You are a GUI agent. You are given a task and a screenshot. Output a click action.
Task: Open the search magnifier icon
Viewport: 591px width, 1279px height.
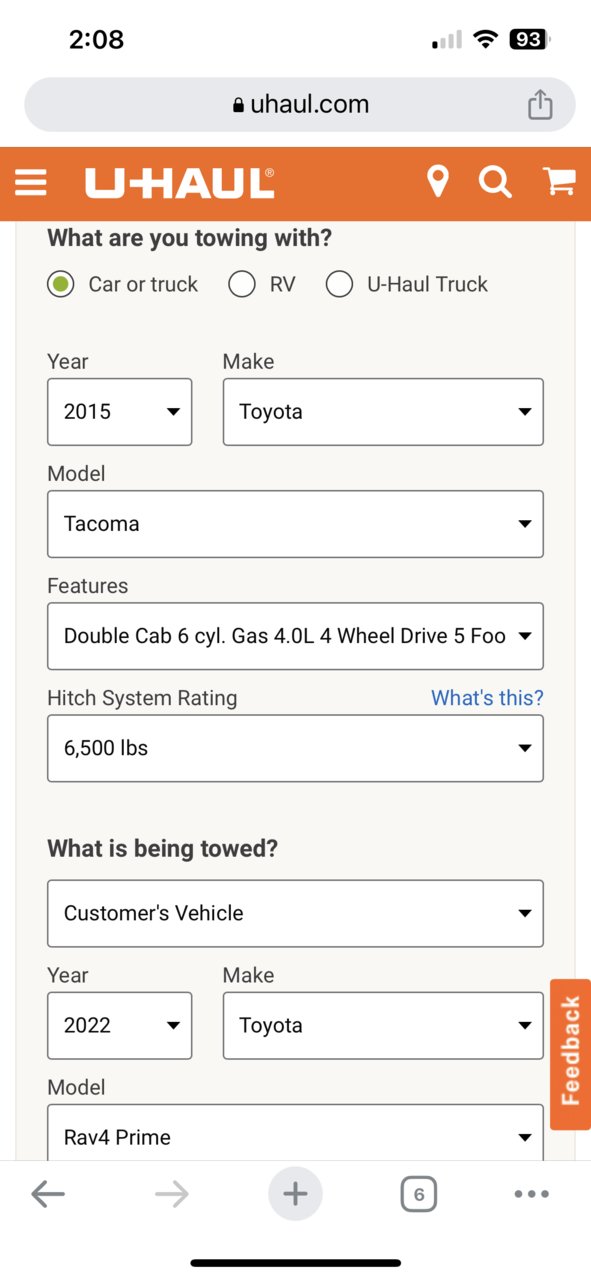coord(495,182)
